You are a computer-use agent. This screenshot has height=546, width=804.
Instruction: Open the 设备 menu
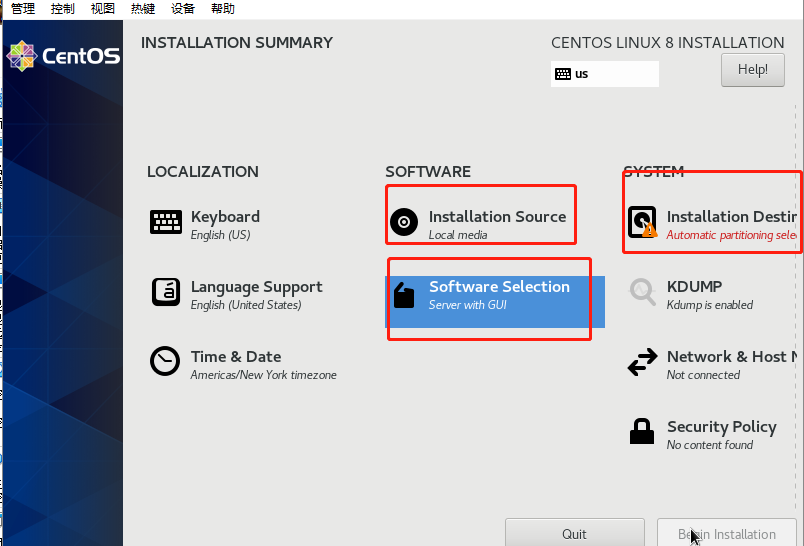point(183,9)
